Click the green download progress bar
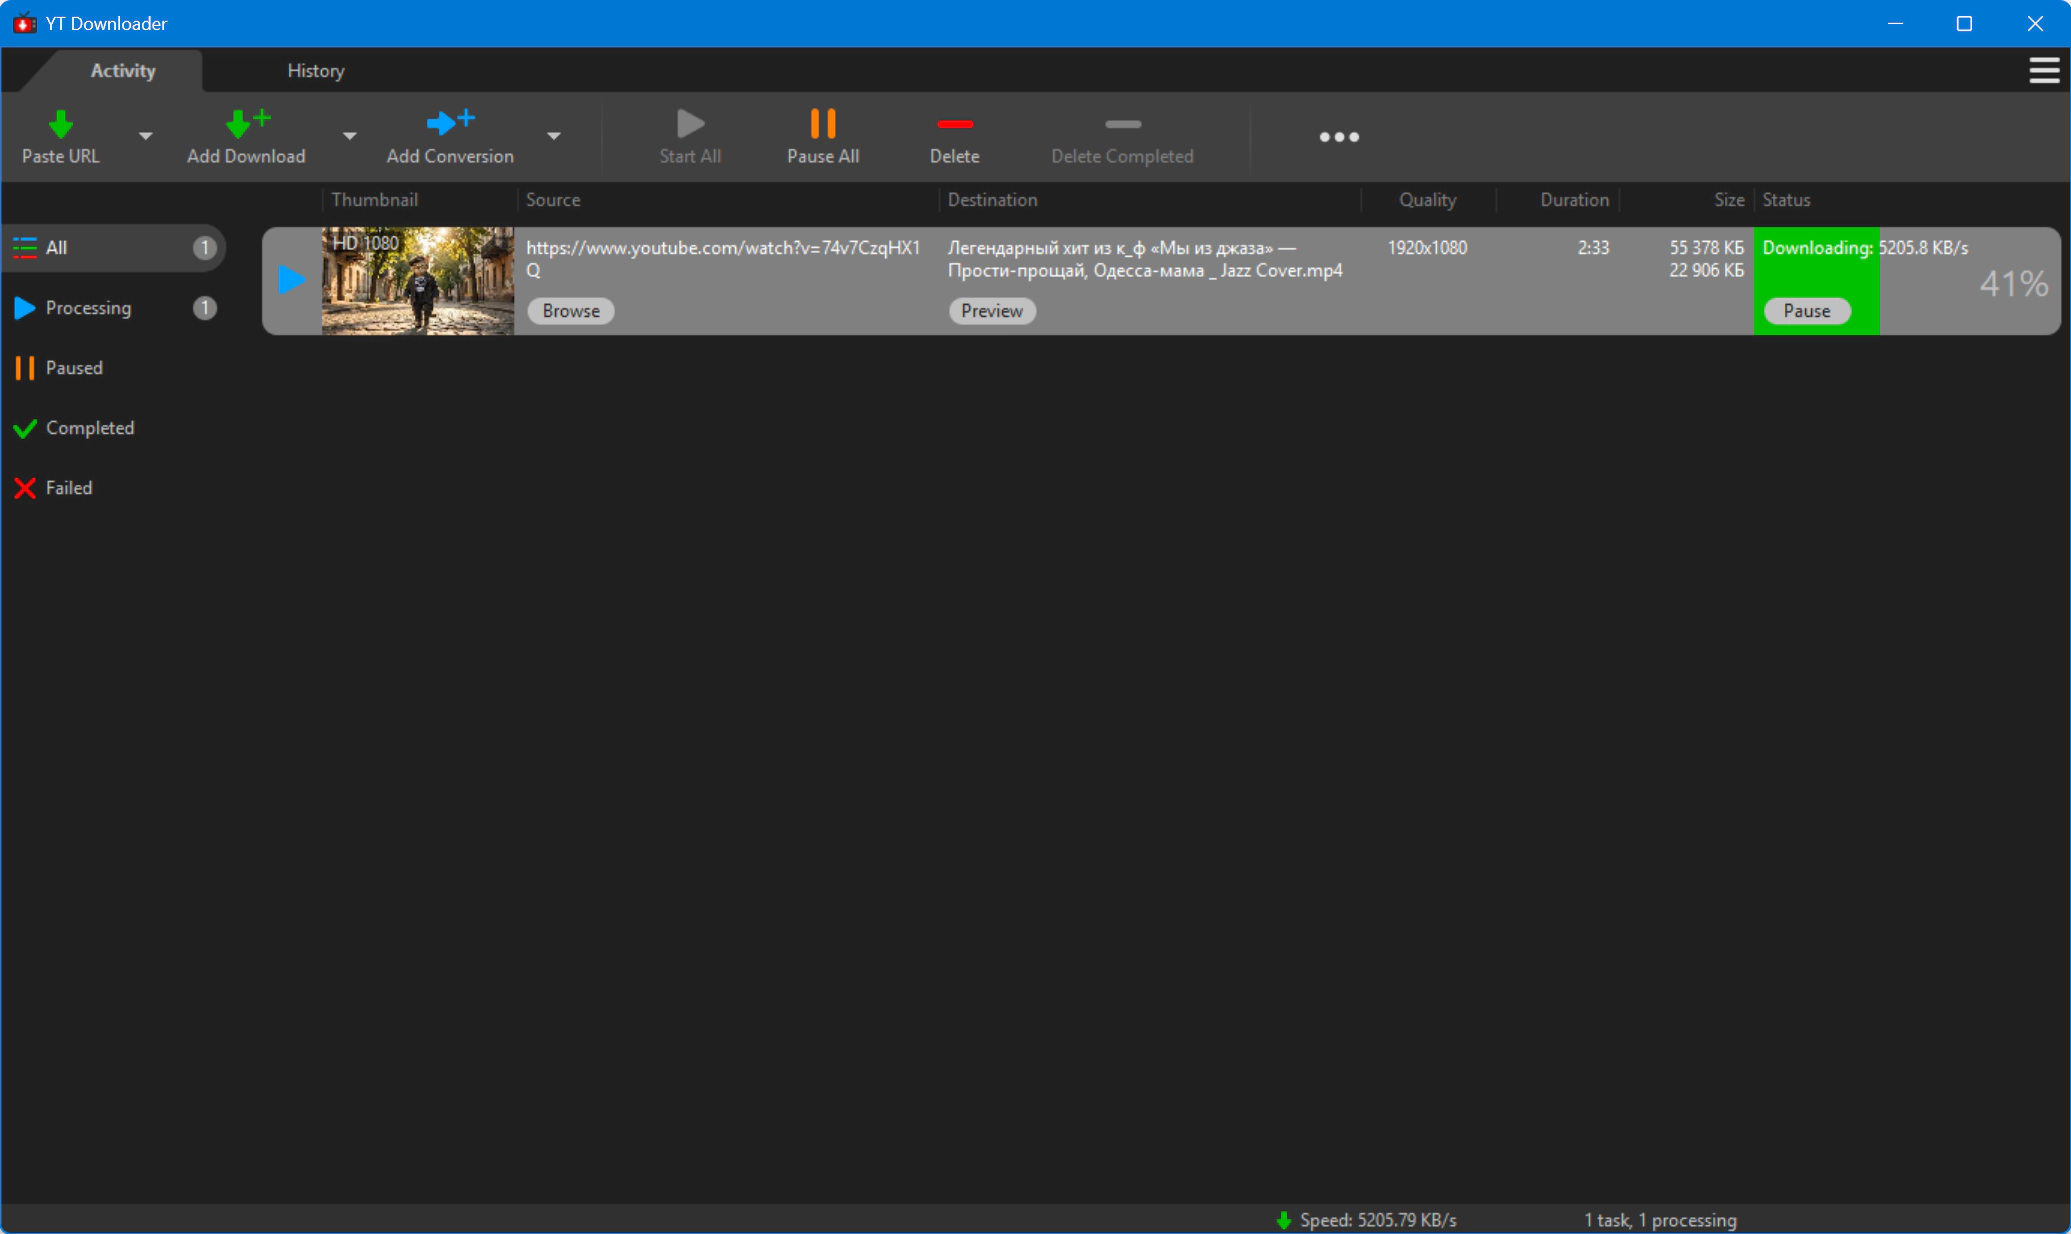 [x=1816, y=281]
